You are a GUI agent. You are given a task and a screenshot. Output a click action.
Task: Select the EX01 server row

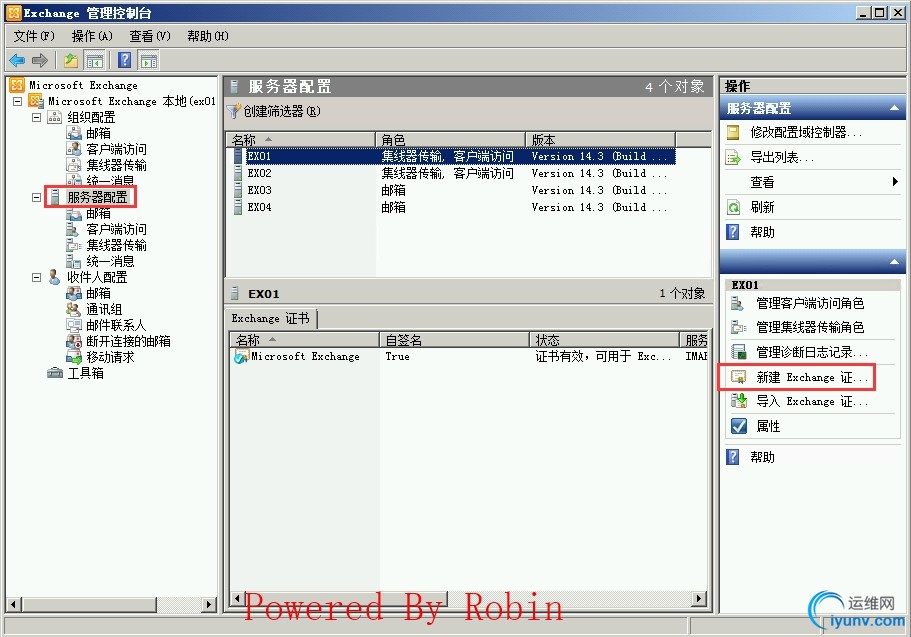point(453,156)
